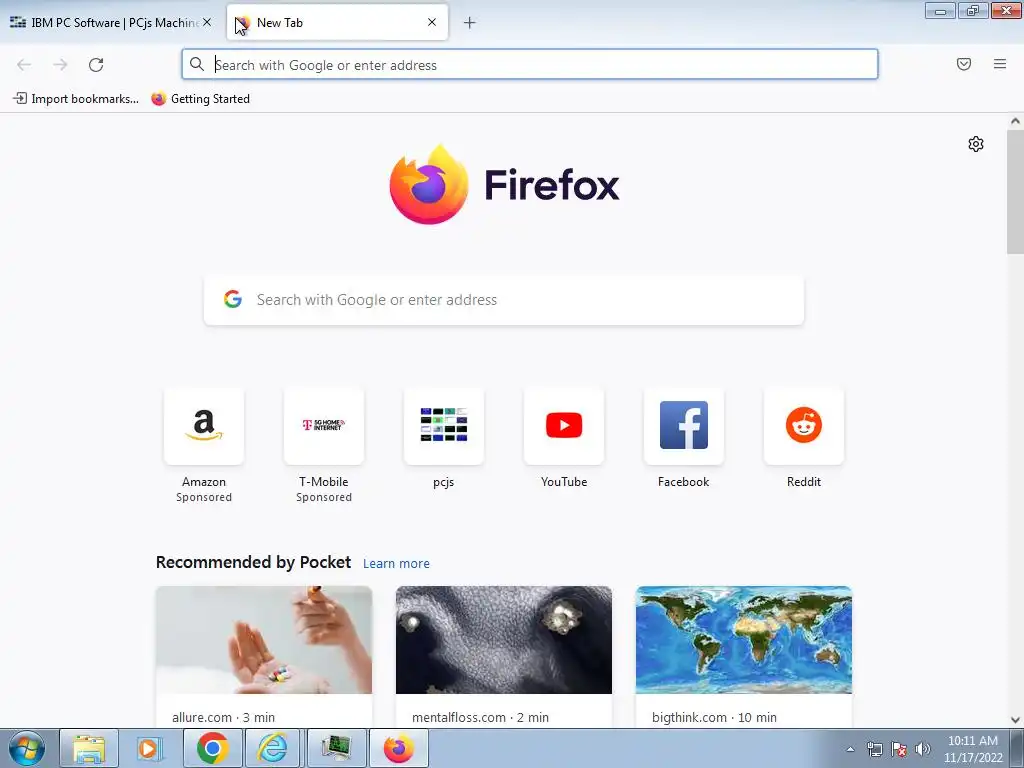1024x768 pixels.
Task: Launch Windows Media Player from taskbar
Action: tap(149, 748)
